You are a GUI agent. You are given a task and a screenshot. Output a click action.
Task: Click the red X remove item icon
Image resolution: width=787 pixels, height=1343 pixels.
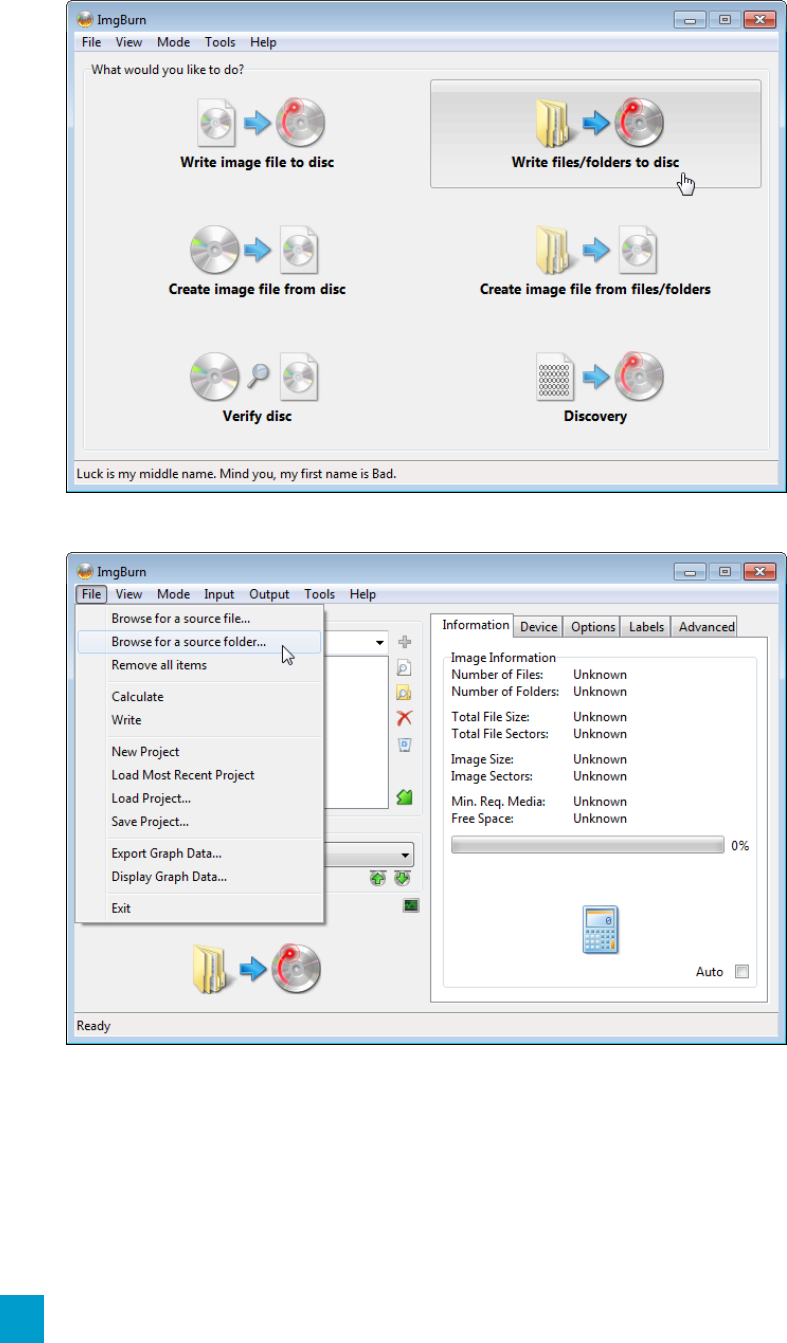(405, 718)
